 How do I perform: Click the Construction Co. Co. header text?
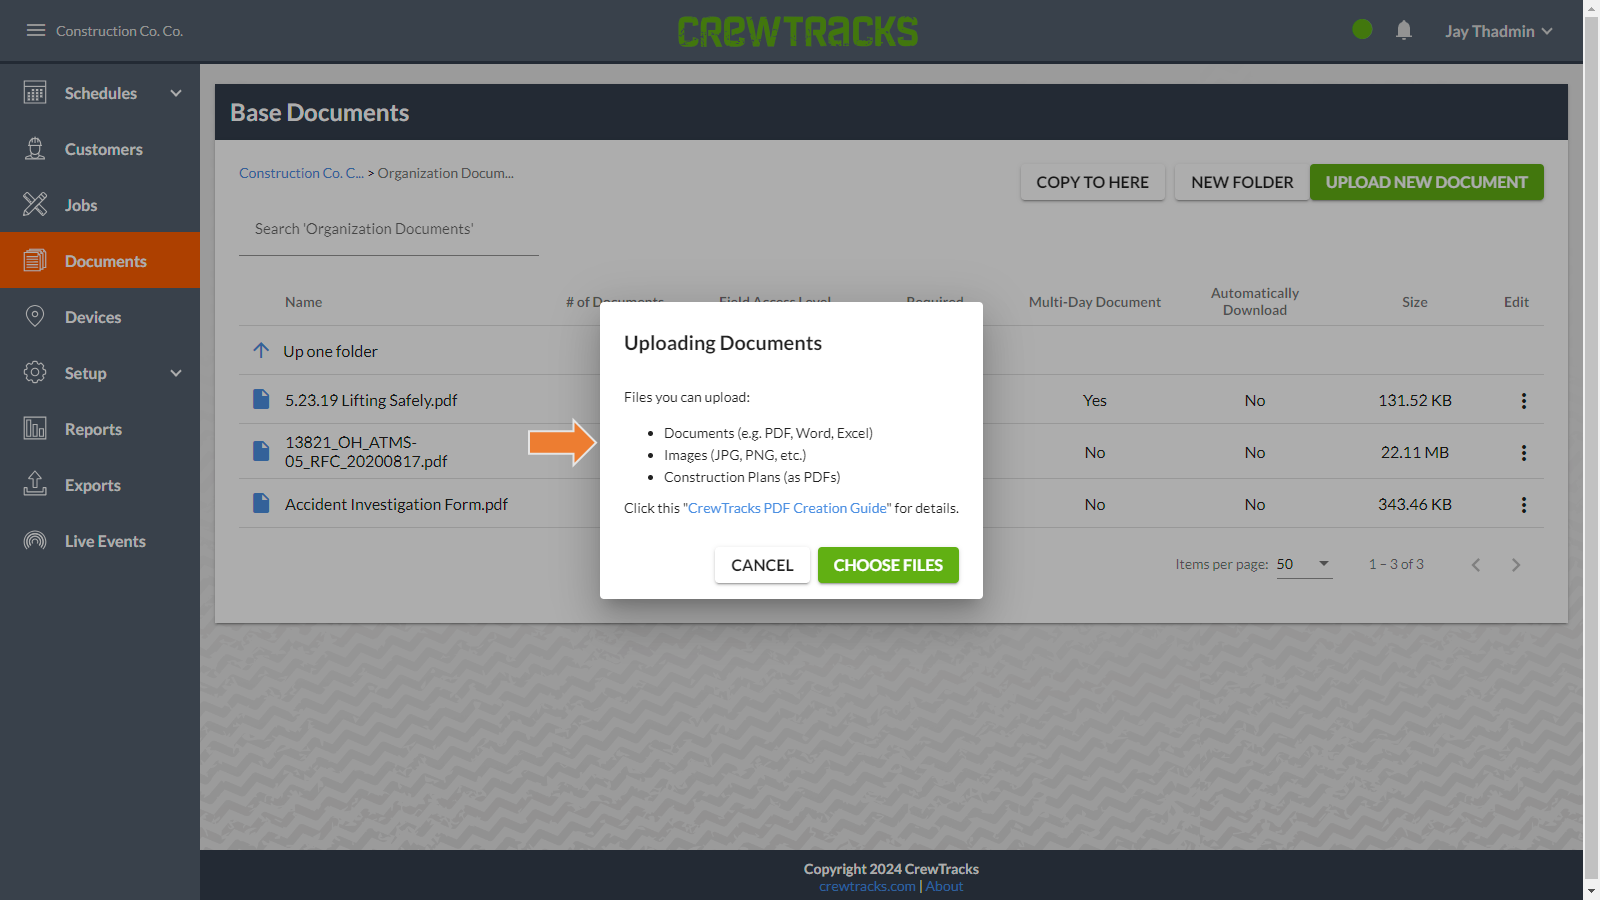119,31
